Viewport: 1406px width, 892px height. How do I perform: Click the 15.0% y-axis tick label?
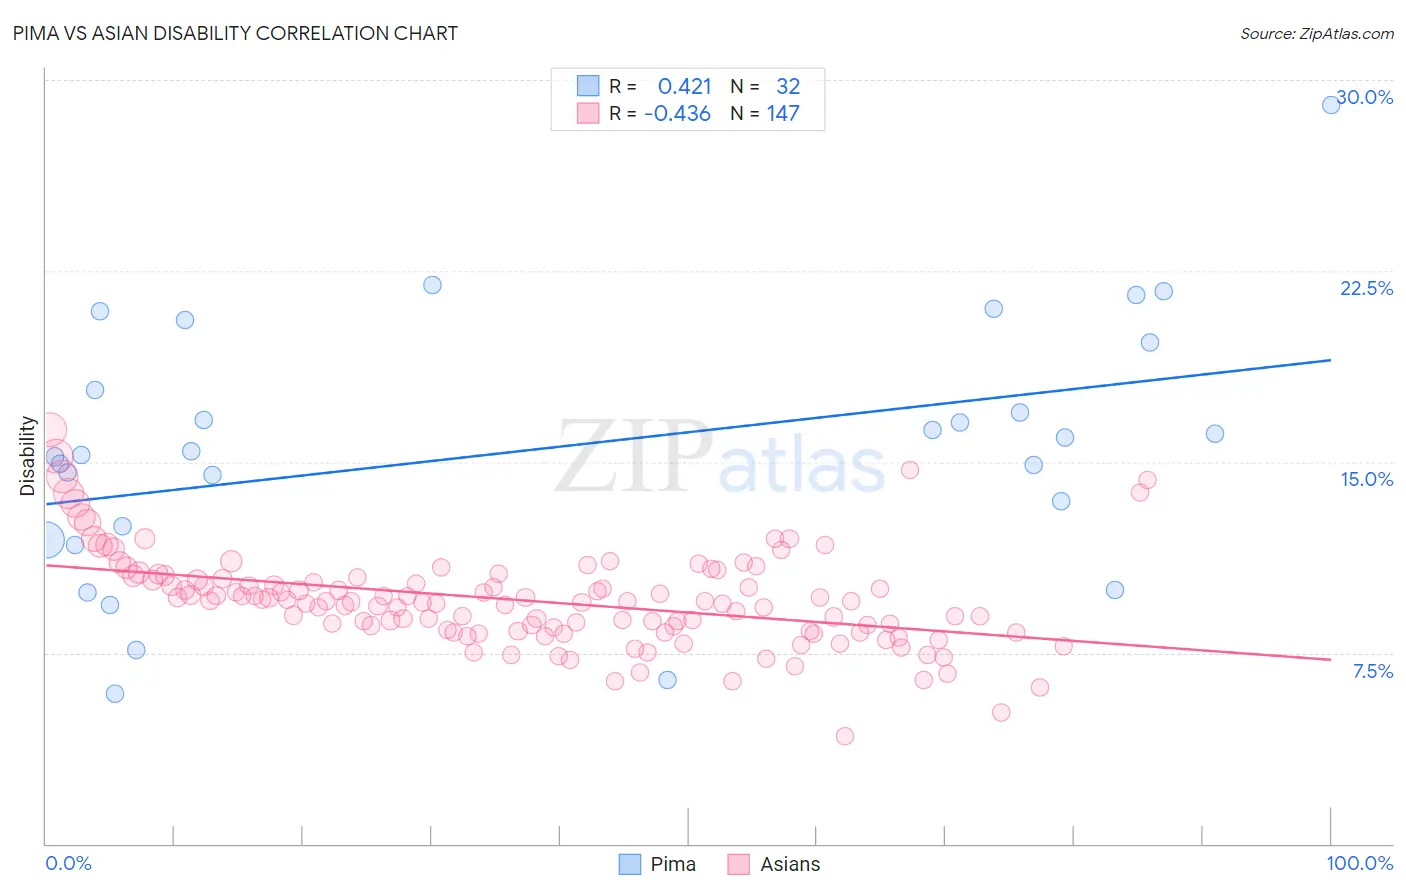coord(1366,479)
